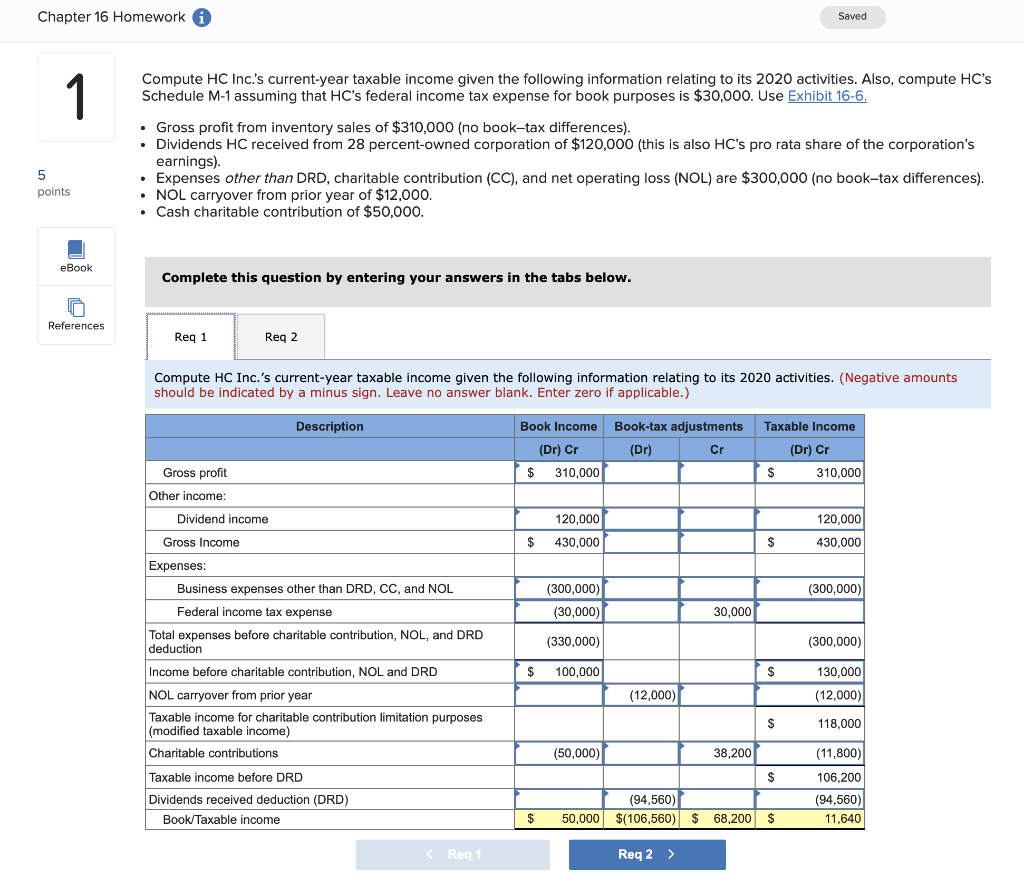Click the Saved status indicator
This screenshot has height=896, width=1024.
(x=852, y=17)
